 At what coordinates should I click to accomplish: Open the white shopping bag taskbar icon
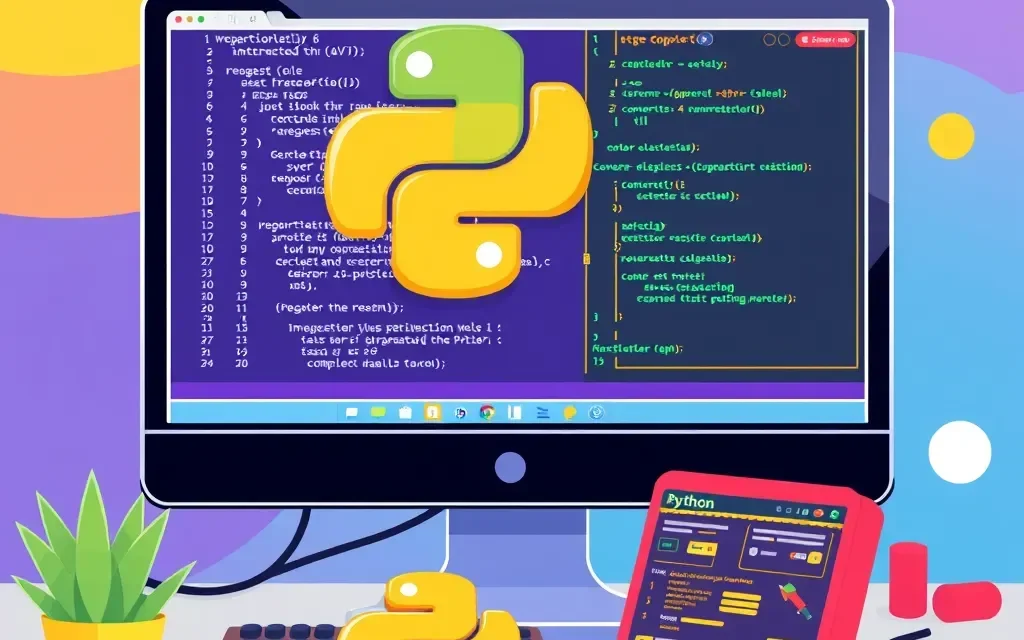pos(405,413)
